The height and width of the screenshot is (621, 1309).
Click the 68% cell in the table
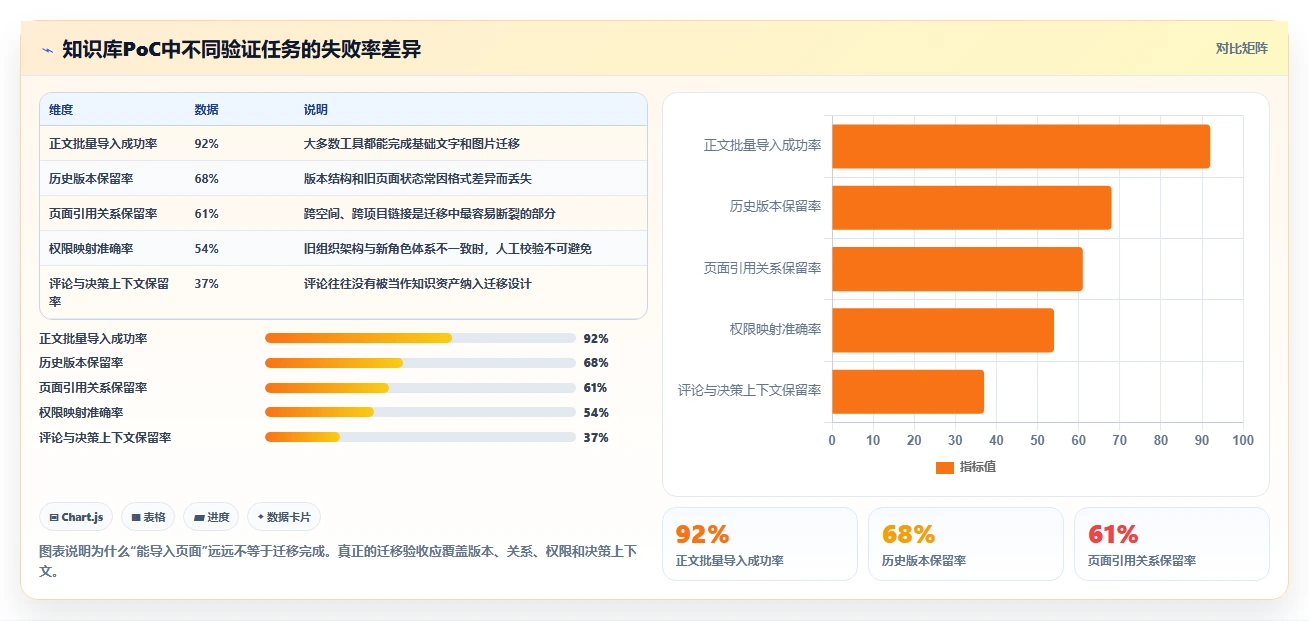[206, 179]
